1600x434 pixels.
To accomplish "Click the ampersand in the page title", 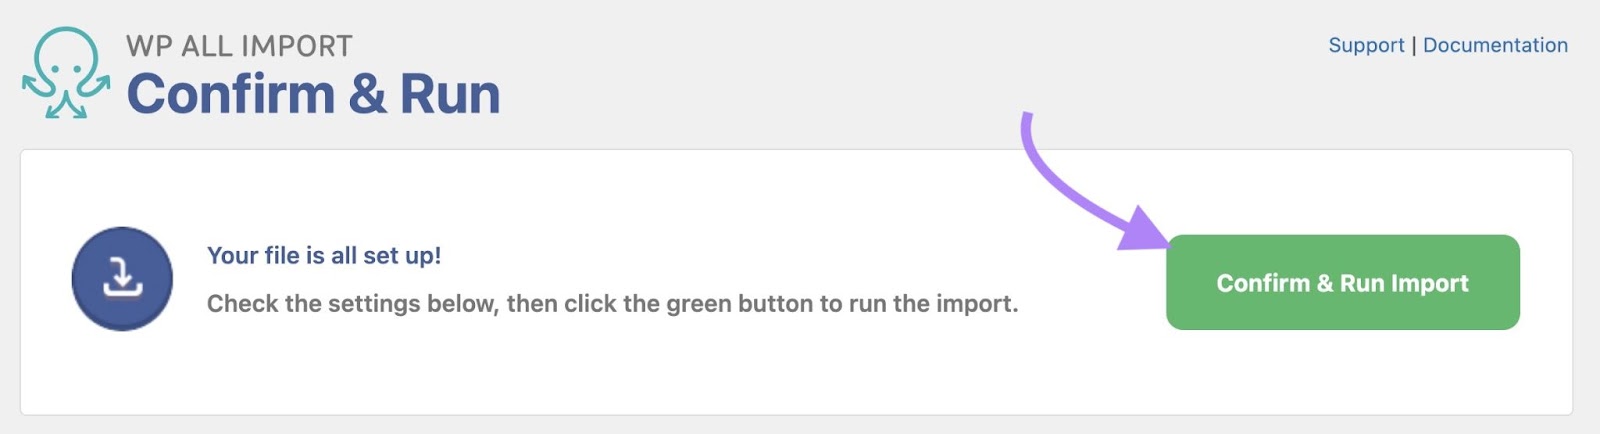I will pos(367,94).
